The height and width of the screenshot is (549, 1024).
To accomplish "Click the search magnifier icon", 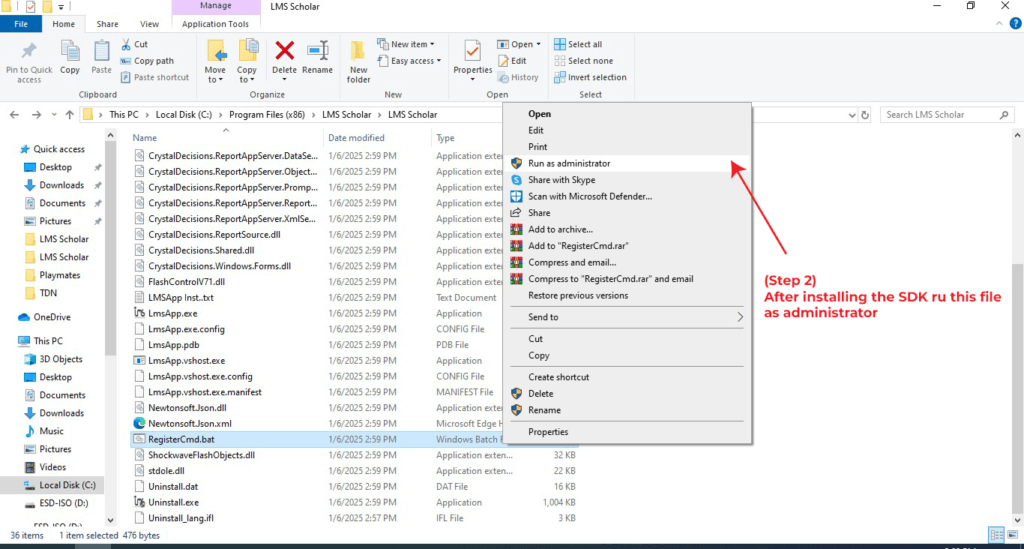I will click(x=1004, y=115).
